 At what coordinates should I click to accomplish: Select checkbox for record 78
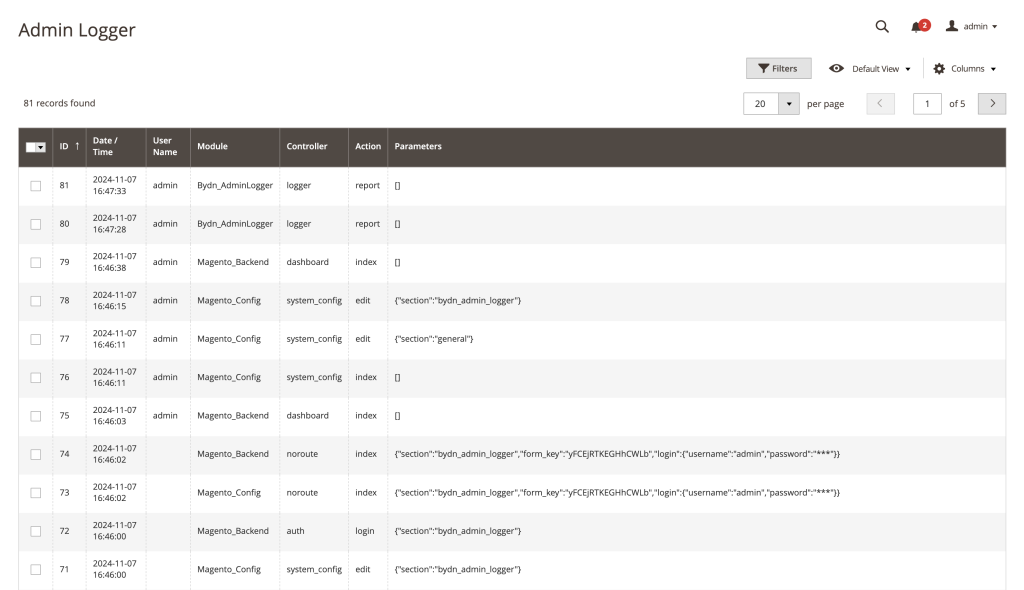coord(36,301)
